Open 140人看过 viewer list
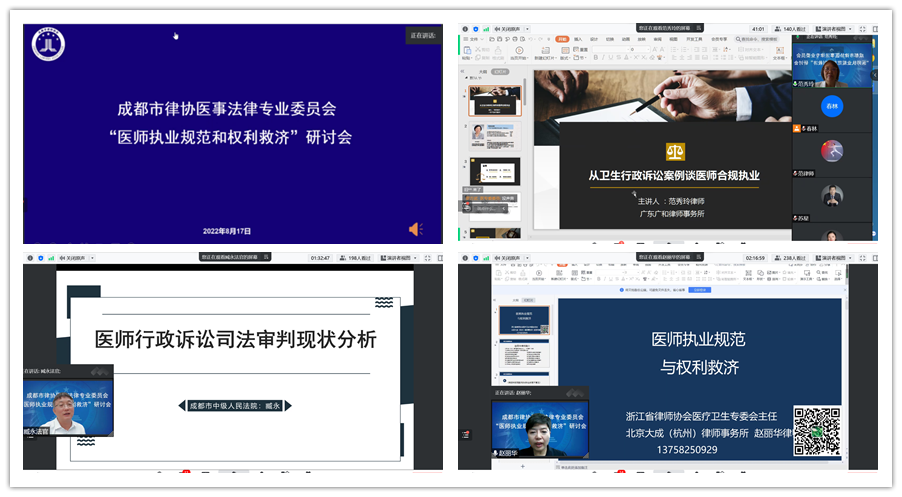902x497 pixels. click(x=790, y=29)
